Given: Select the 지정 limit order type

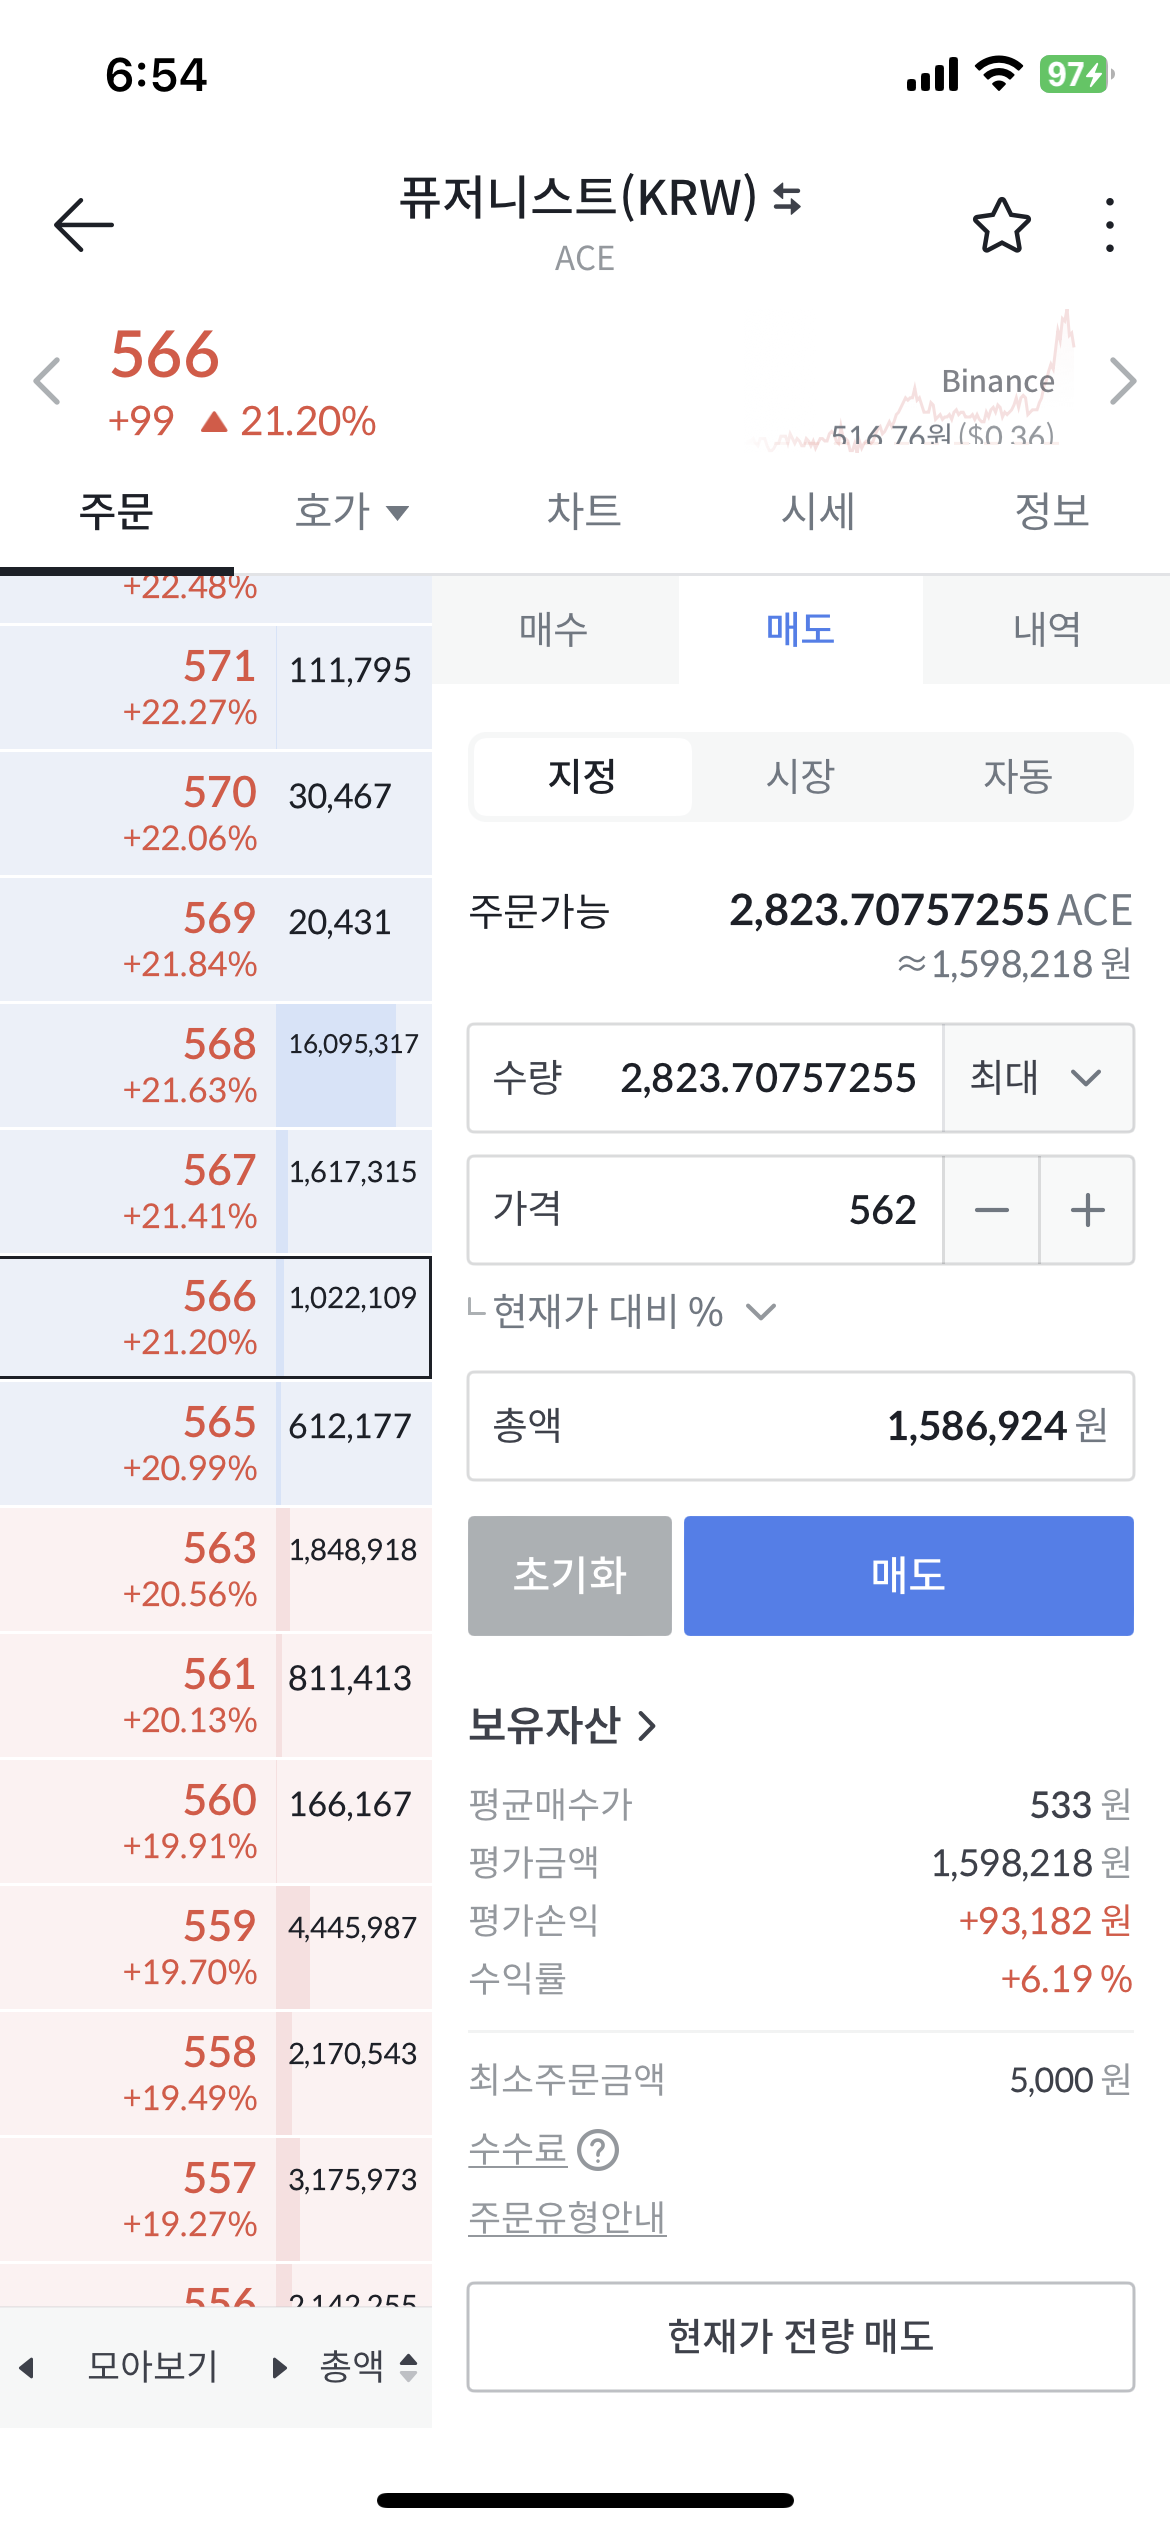Looking at the screenshot, I should coord(582,777).
